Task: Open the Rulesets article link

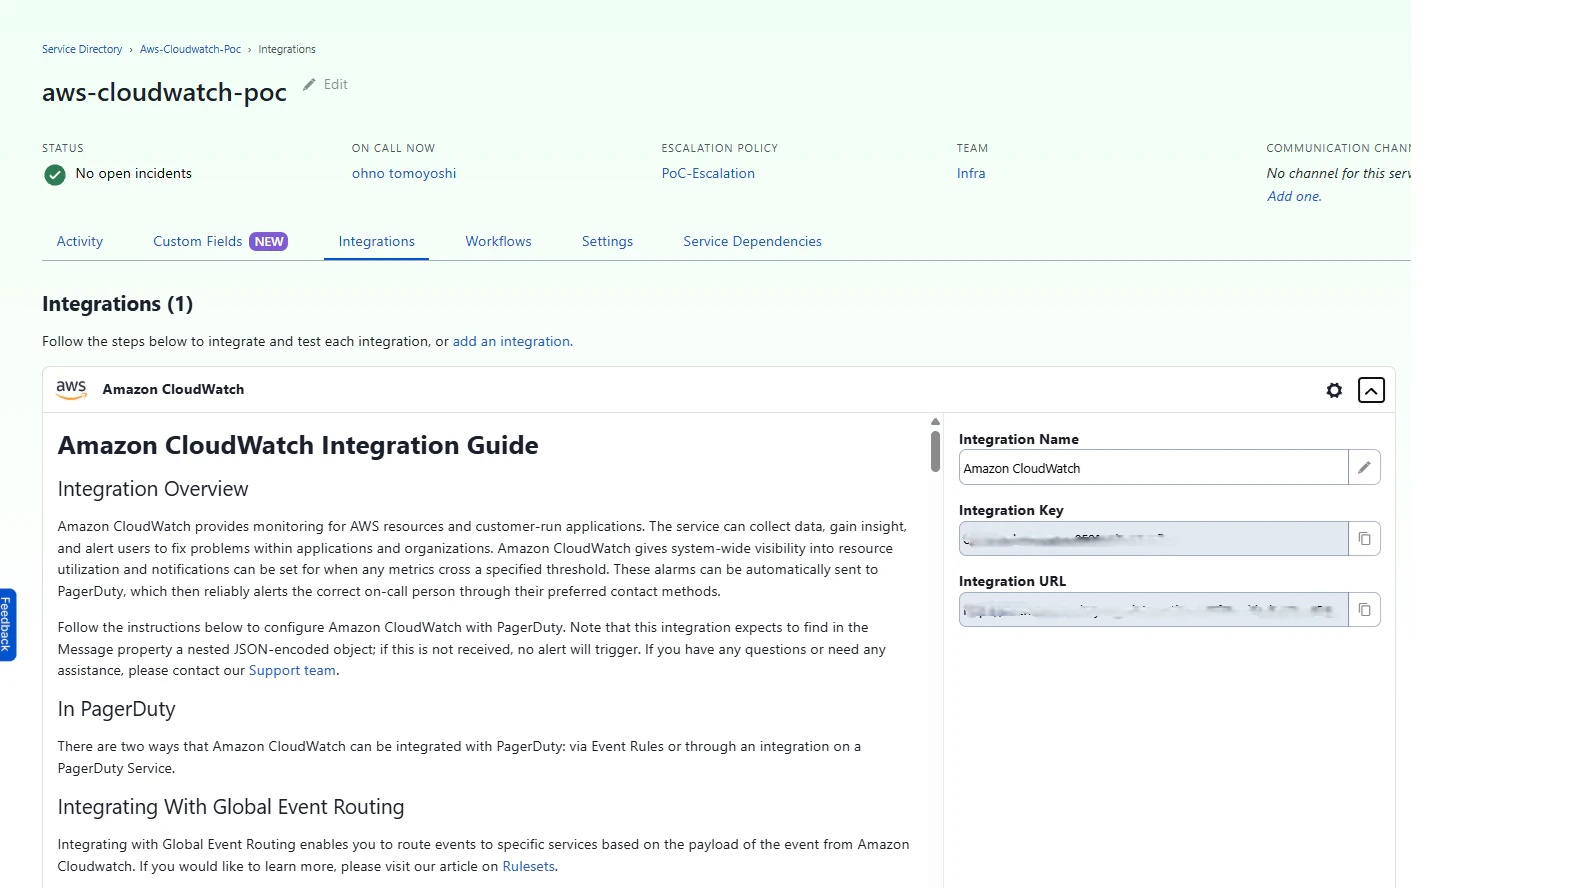Action: [x=528, y=867]
